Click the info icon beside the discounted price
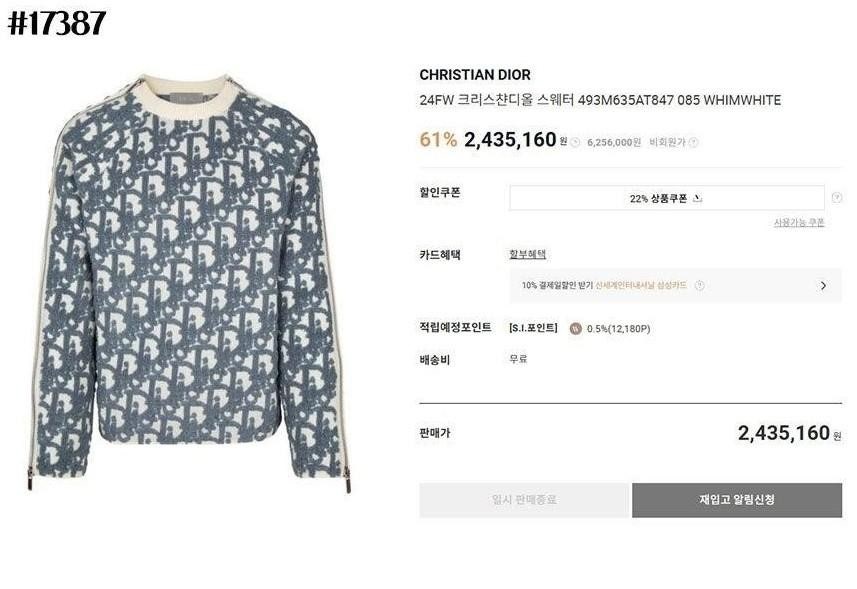This screenshot has height=589, width=857. tap(576, 143)
